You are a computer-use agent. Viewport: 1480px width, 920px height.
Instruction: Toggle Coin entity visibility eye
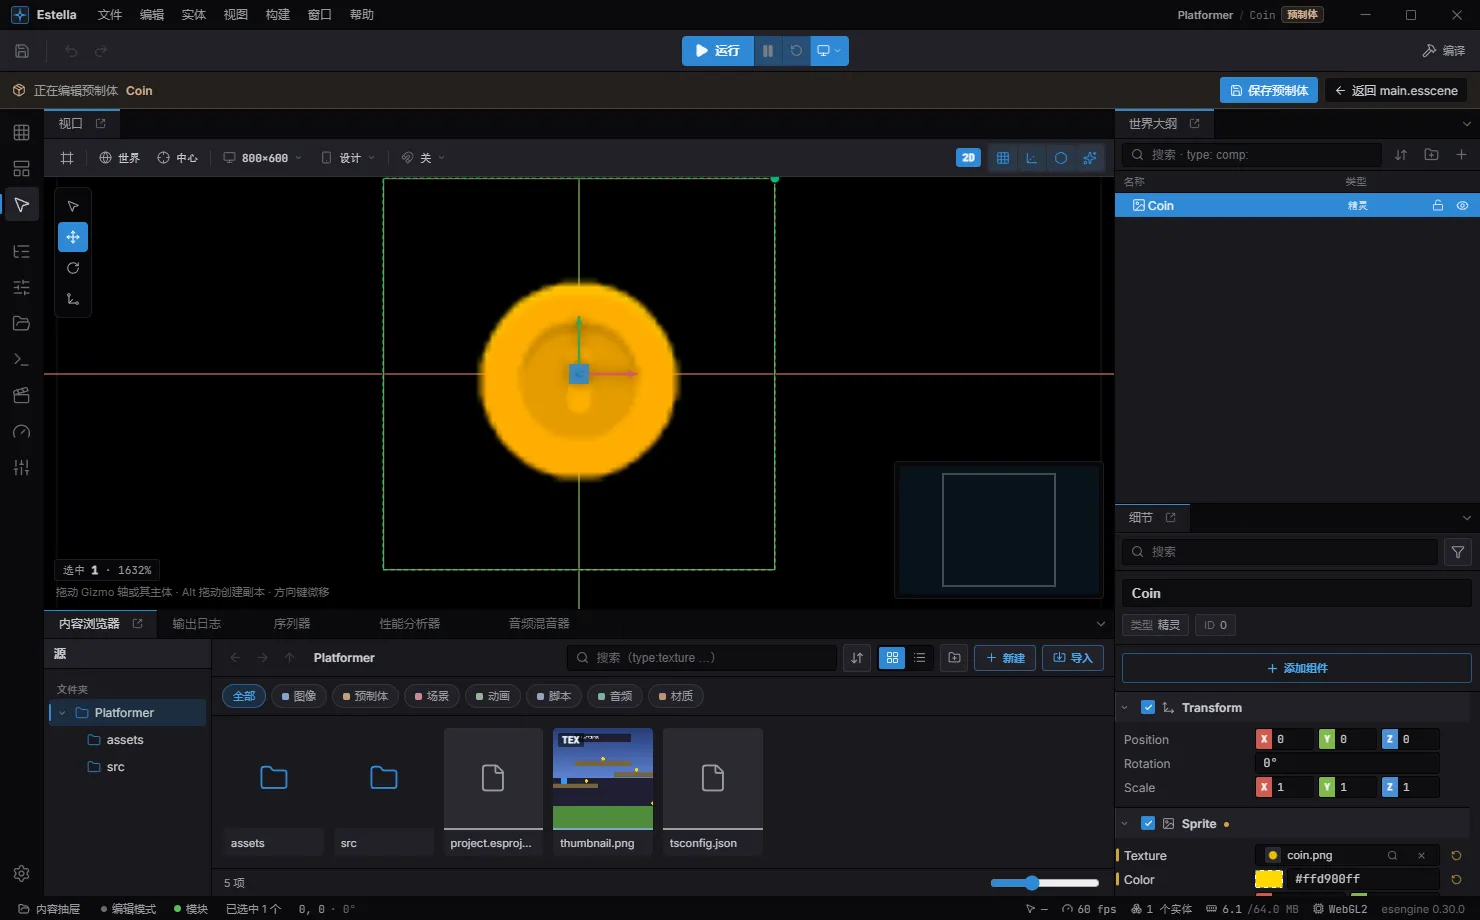1462,206
